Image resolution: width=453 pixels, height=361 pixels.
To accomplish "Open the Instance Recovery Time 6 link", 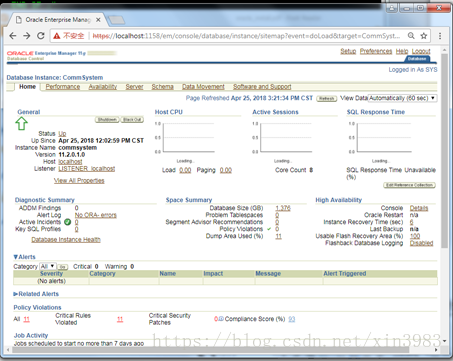I will (x=412, y=222).
